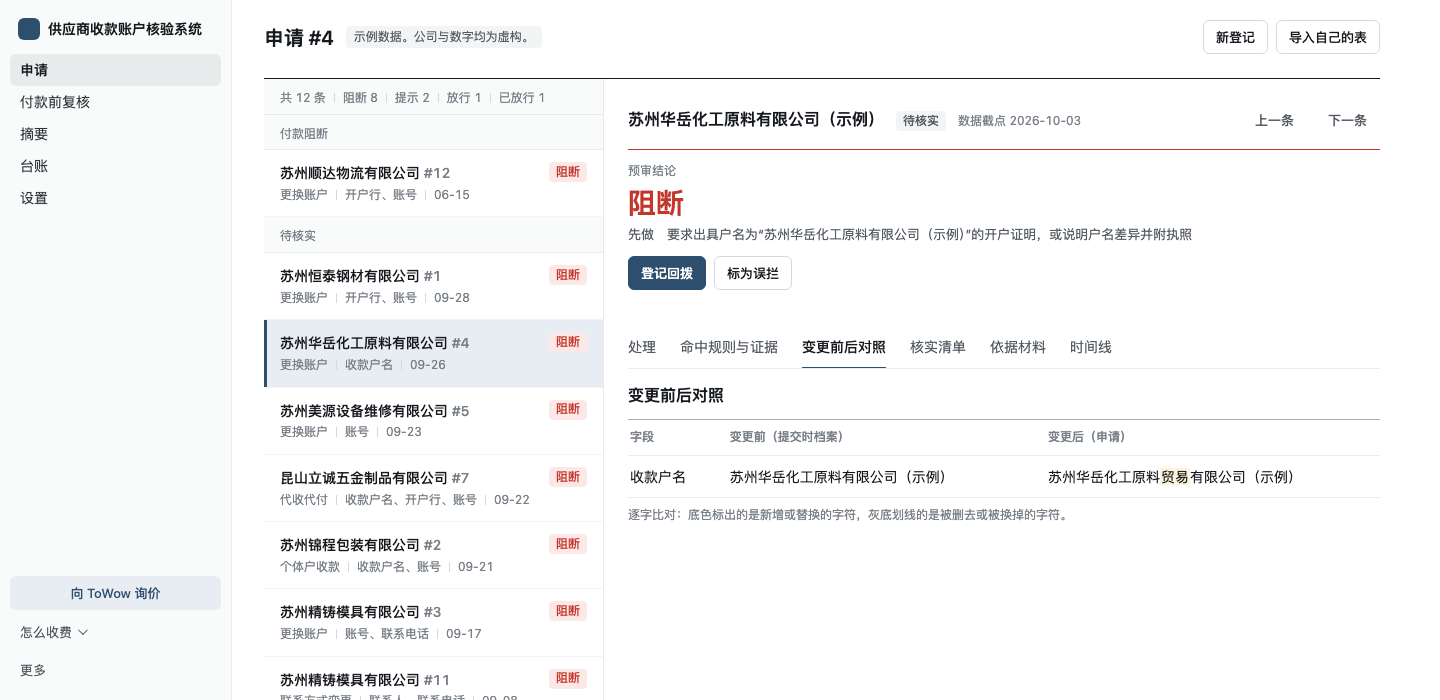The image size is (1440, 700).
Task: Switch to the 时间线 tab
Action: (x=1091, y=347)
